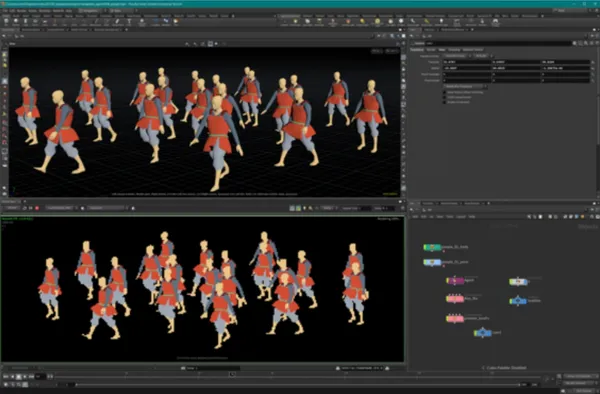Select the cam1 camera node
The width and height of the screenshot is (600, 394).
click(483, 333)
